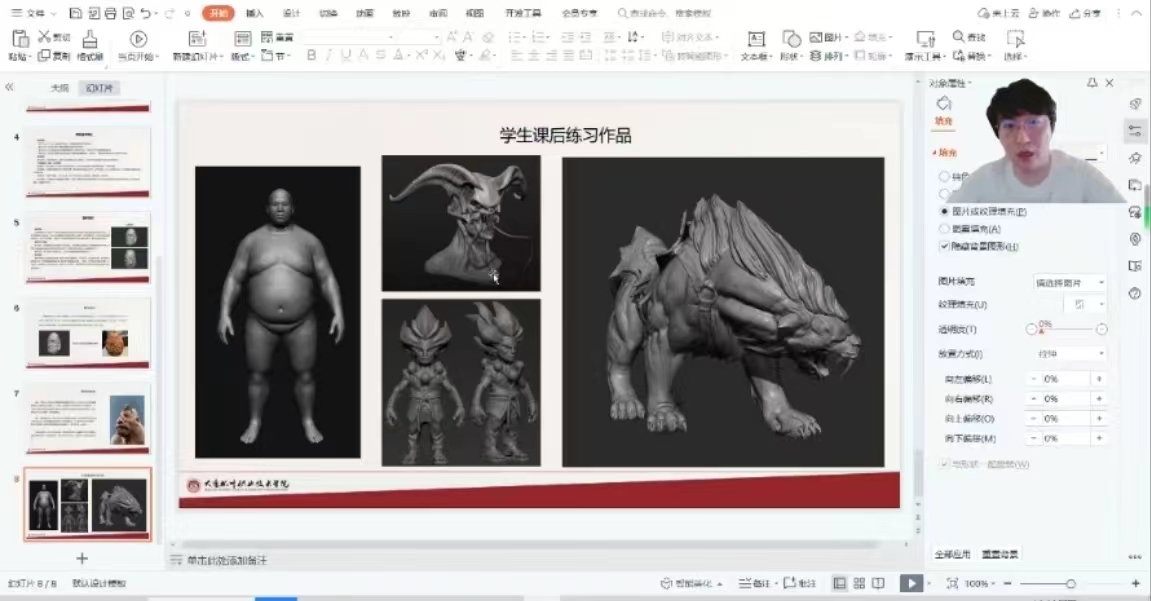Screen dimensions: 1151x601
Task: Click the Text Box icon in ribbon
Action: 756,39
